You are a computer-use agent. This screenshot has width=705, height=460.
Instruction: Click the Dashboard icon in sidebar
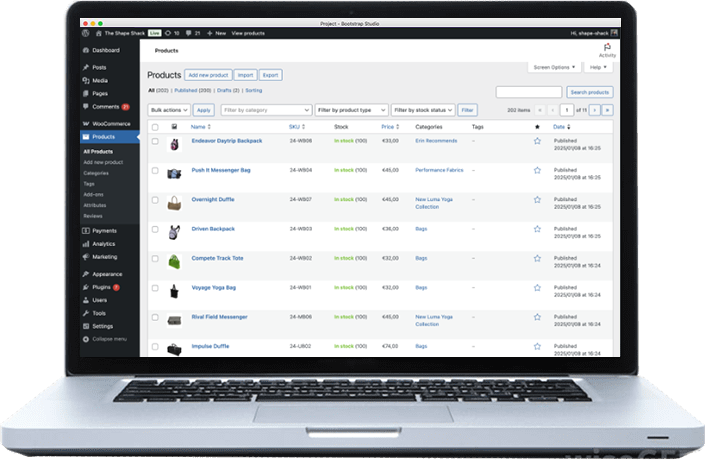click(86, 50)
